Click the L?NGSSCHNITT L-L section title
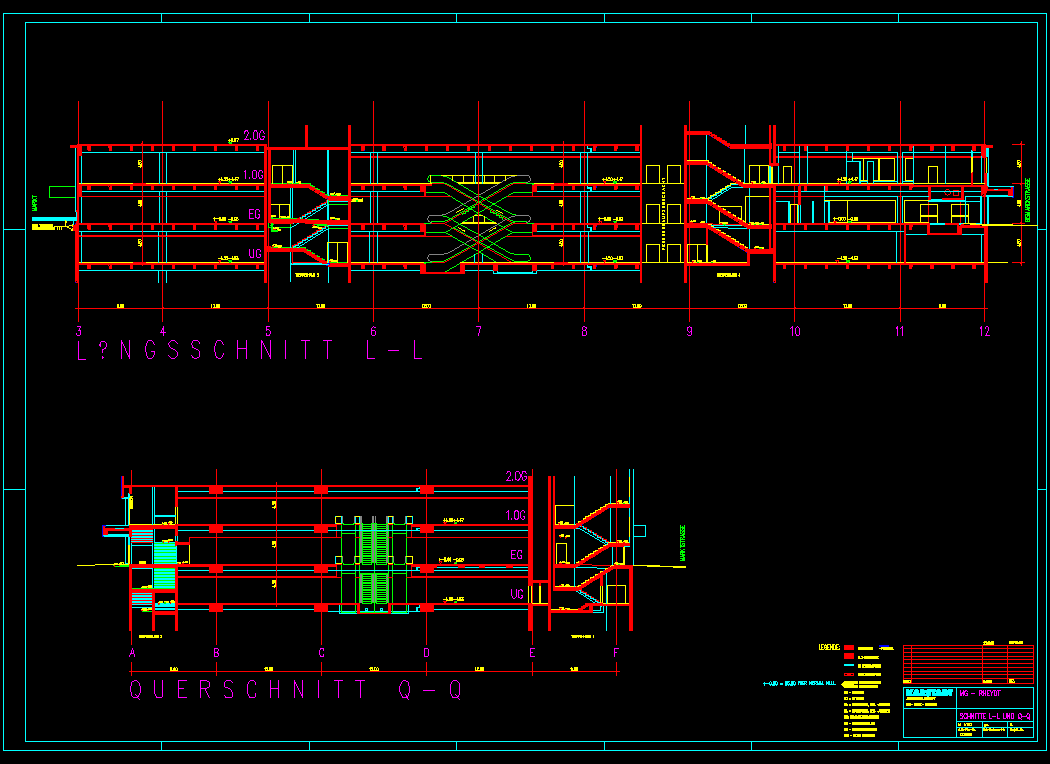 click(250, 351)
